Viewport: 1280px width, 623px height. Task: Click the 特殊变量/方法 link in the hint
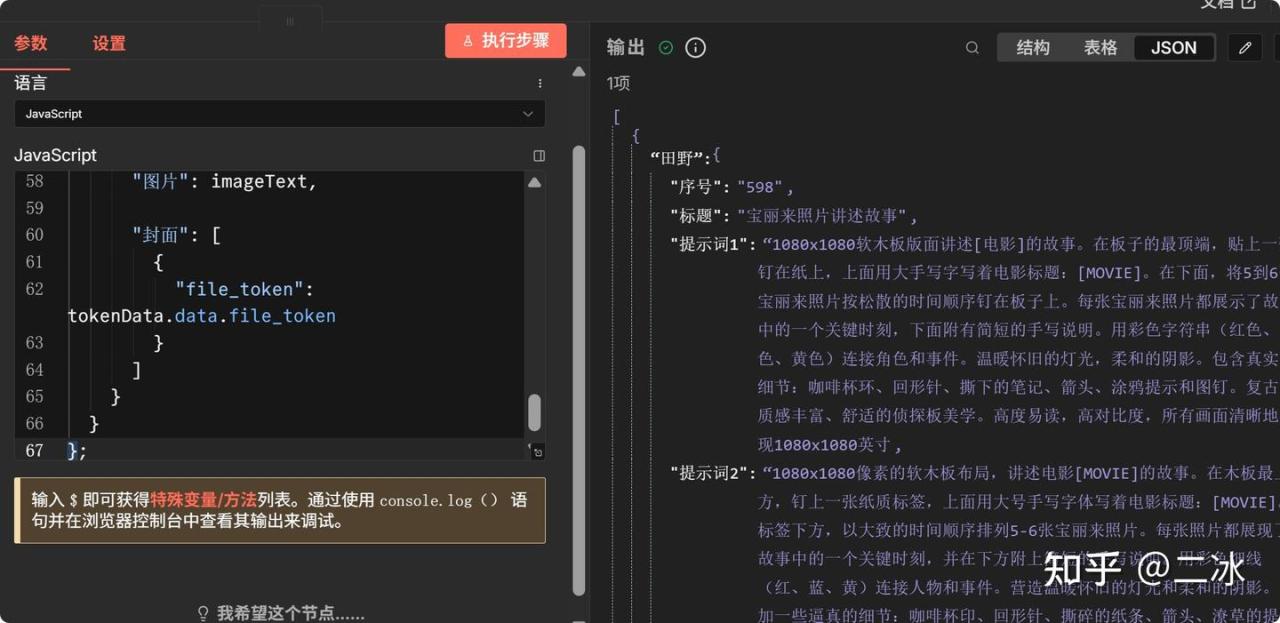pyautogui.click(x=204, y=500)
